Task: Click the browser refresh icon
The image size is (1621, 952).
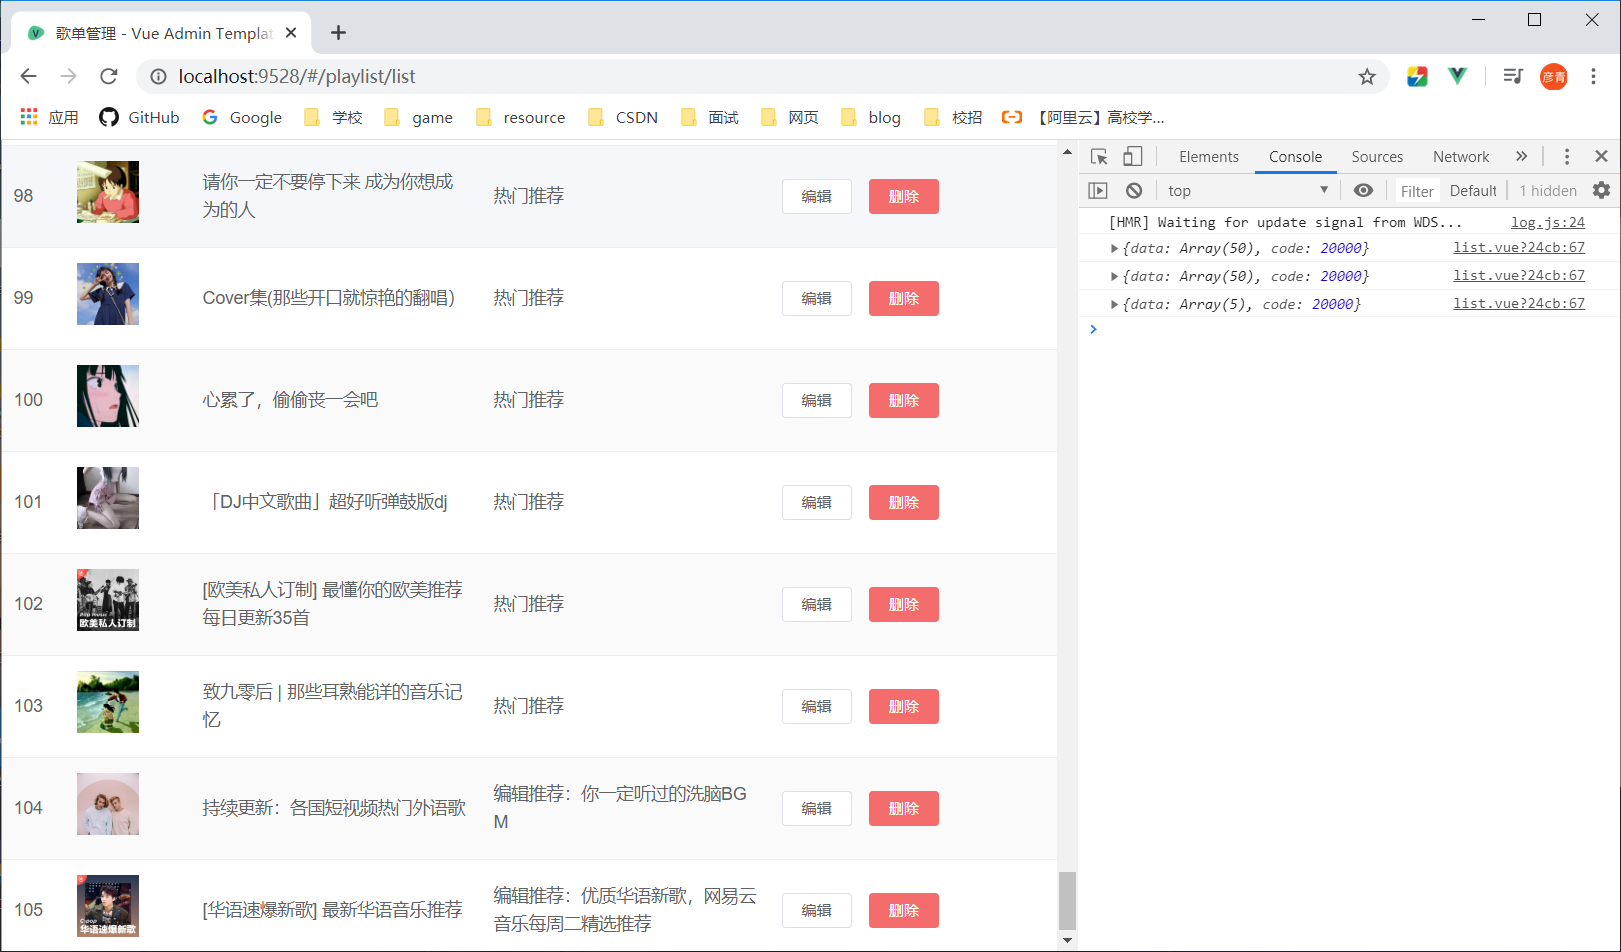Action: pos(108,76)
